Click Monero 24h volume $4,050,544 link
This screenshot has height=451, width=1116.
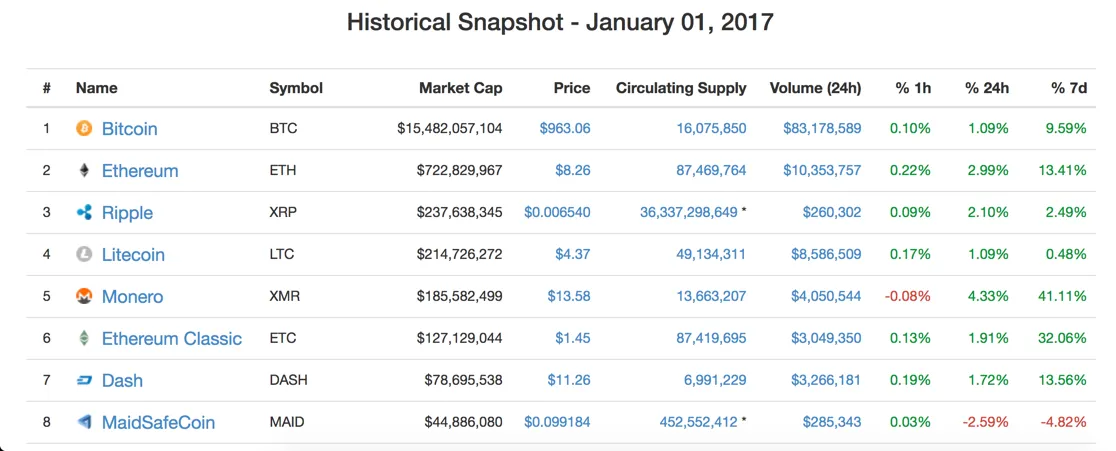point(826,297)
